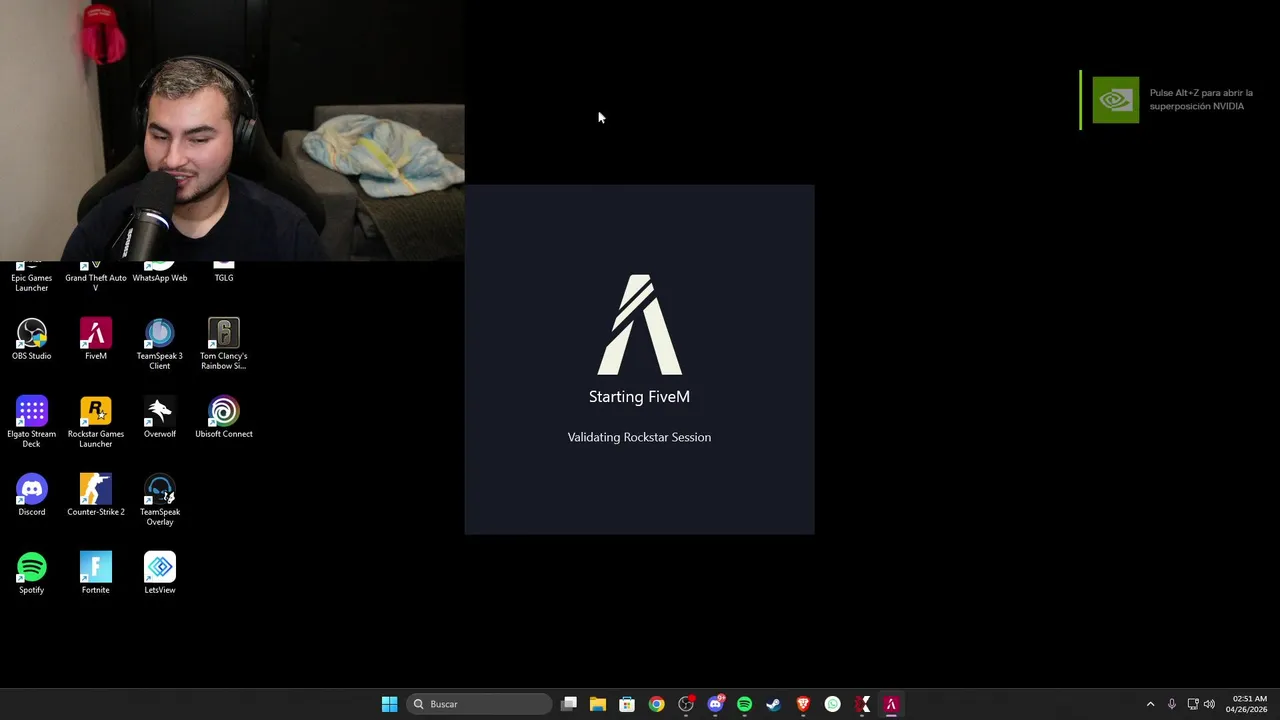Switch to OBS Studio in the taskbar
The height and width of the screenshot is (720, 1280).
coord(686,704)
